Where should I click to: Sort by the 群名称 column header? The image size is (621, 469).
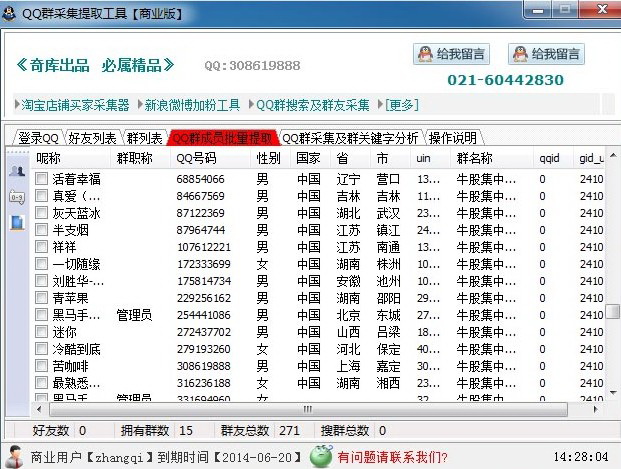click(x=492, y=158)
